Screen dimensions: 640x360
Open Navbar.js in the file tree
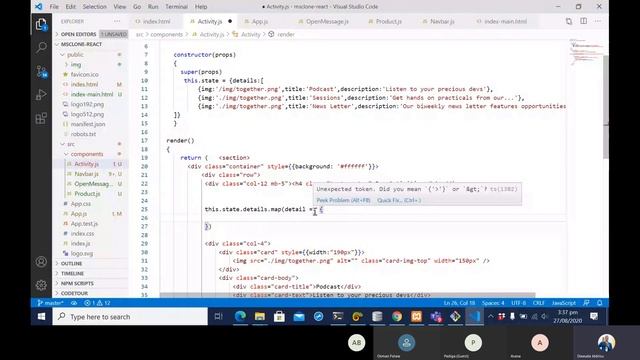(x=86, y=174)
